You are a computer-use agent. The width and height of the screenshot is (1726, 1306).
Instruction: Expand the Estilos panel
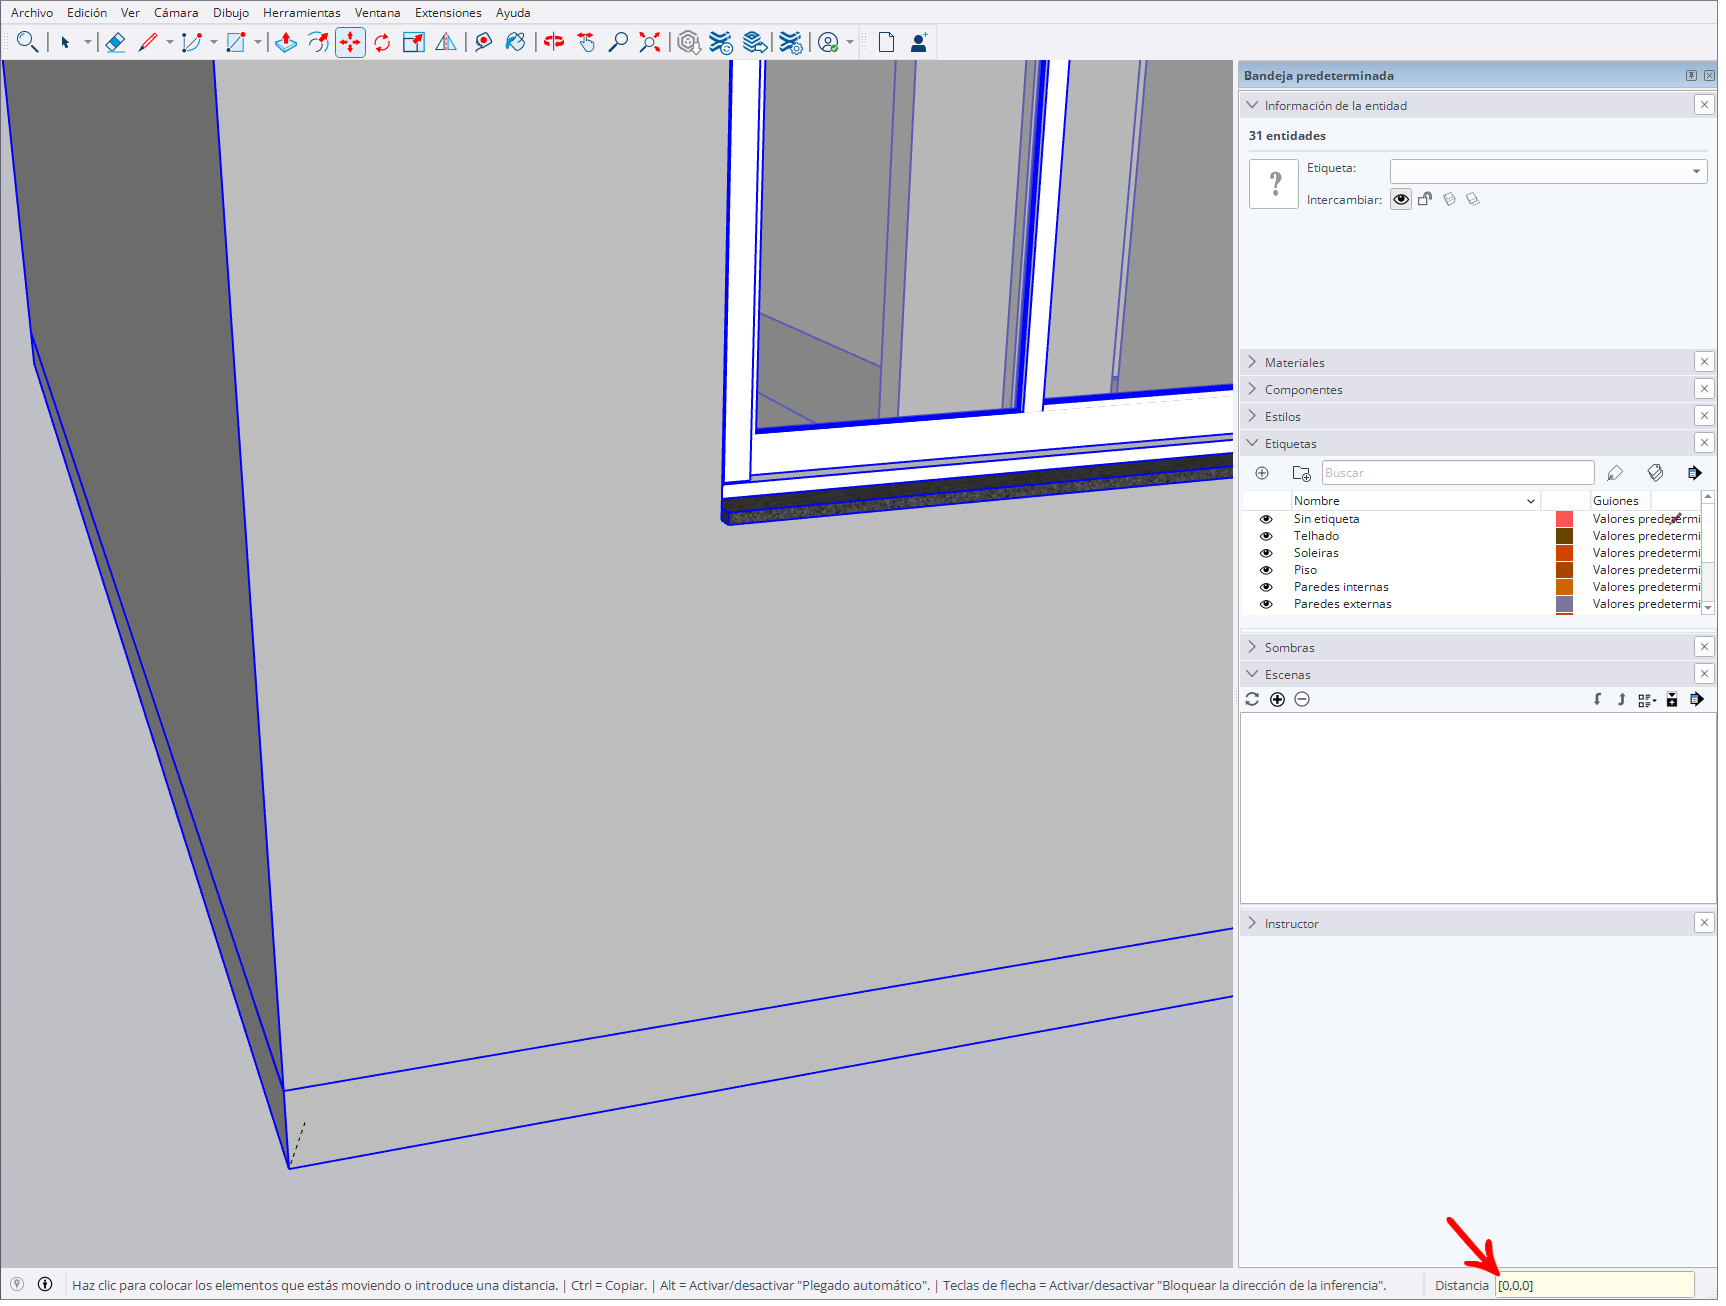tap(1252, 416)
